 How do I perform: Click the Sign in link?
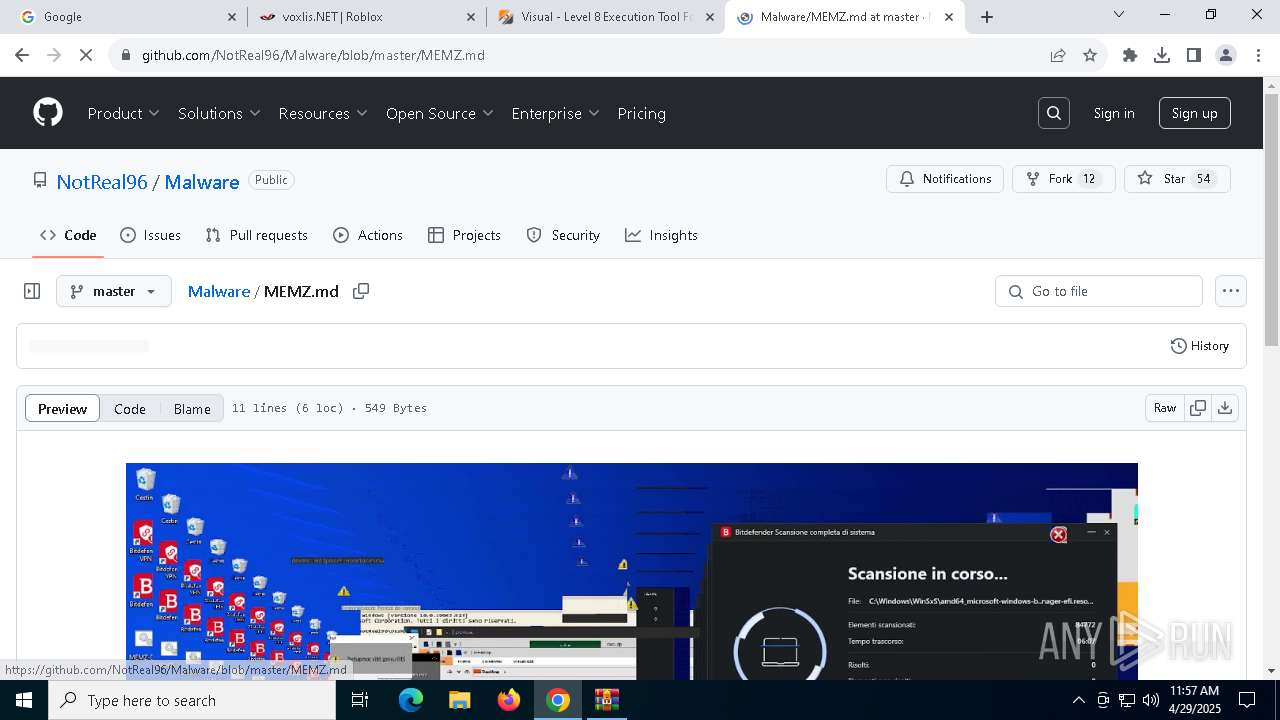(1114, 113)
